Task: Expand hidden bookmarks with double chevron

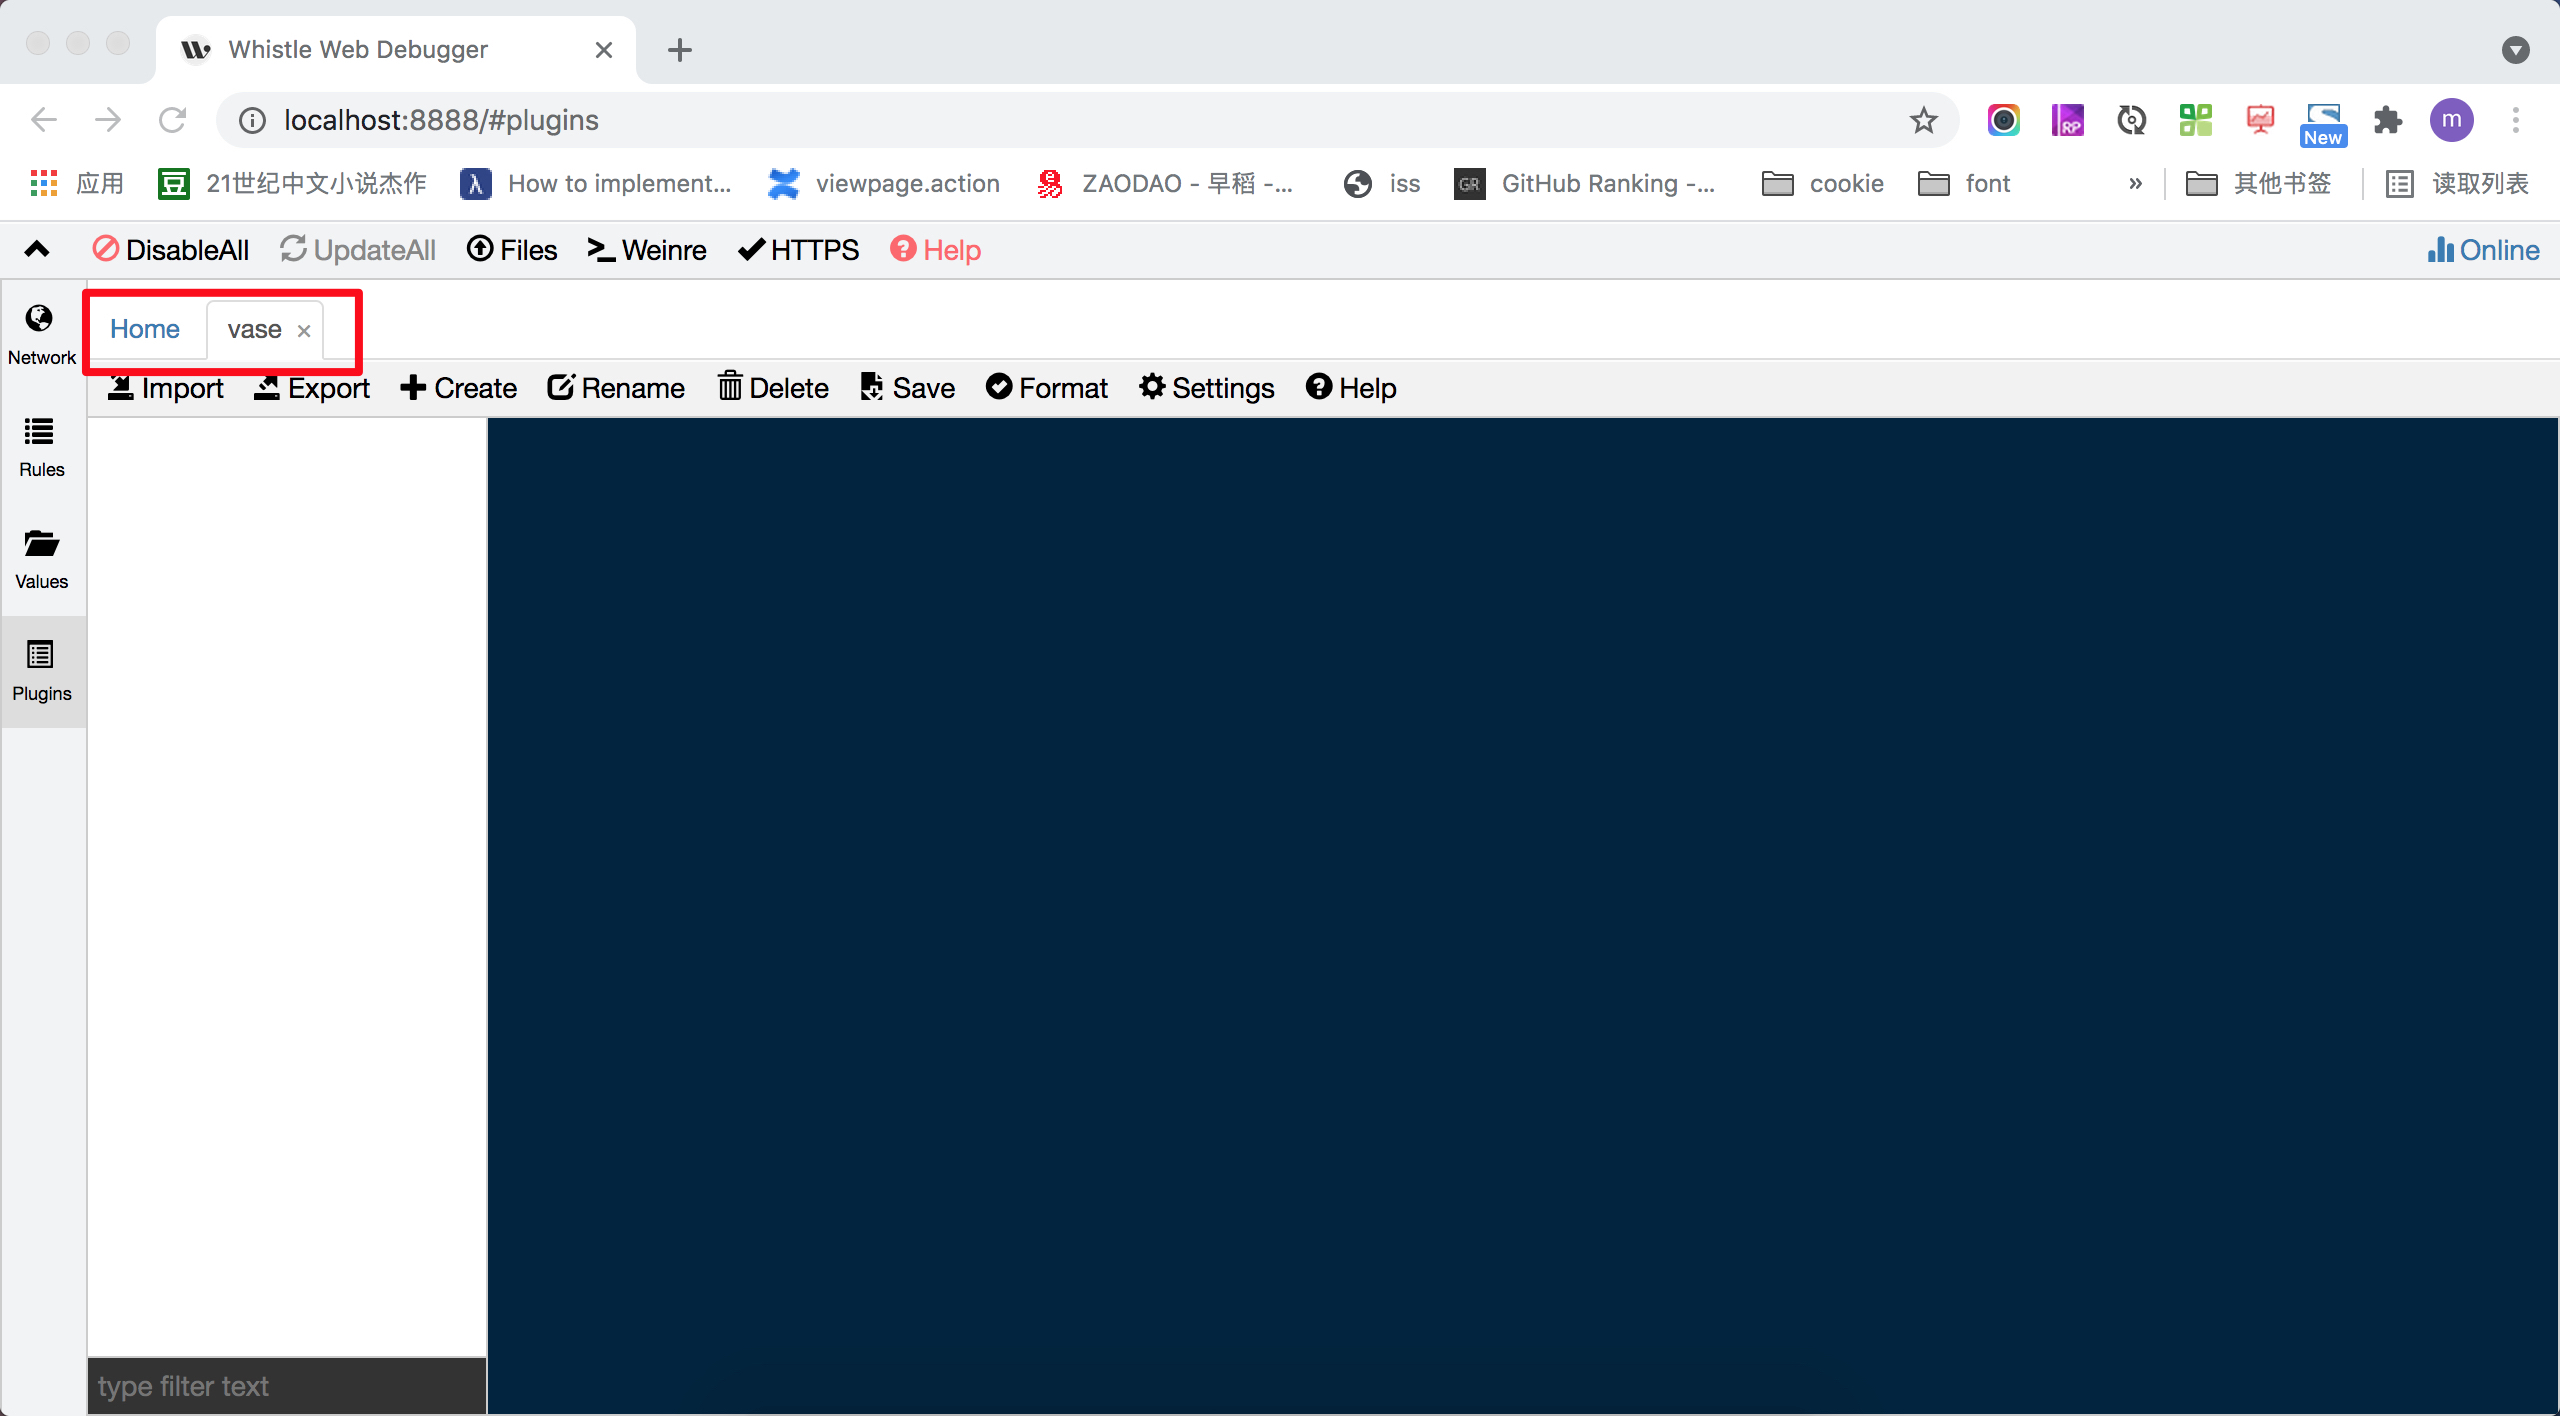Action: click(2135, 184)
